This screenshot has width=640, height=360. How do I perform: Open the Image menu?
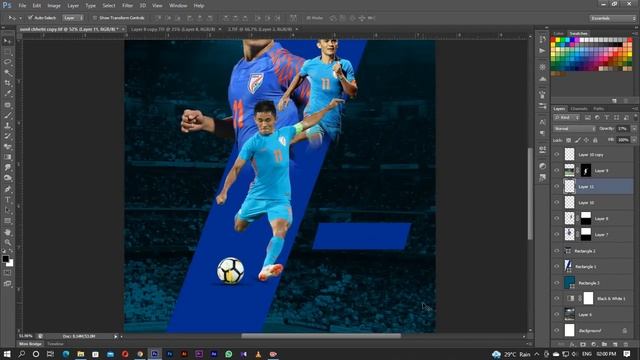point(54,6)
